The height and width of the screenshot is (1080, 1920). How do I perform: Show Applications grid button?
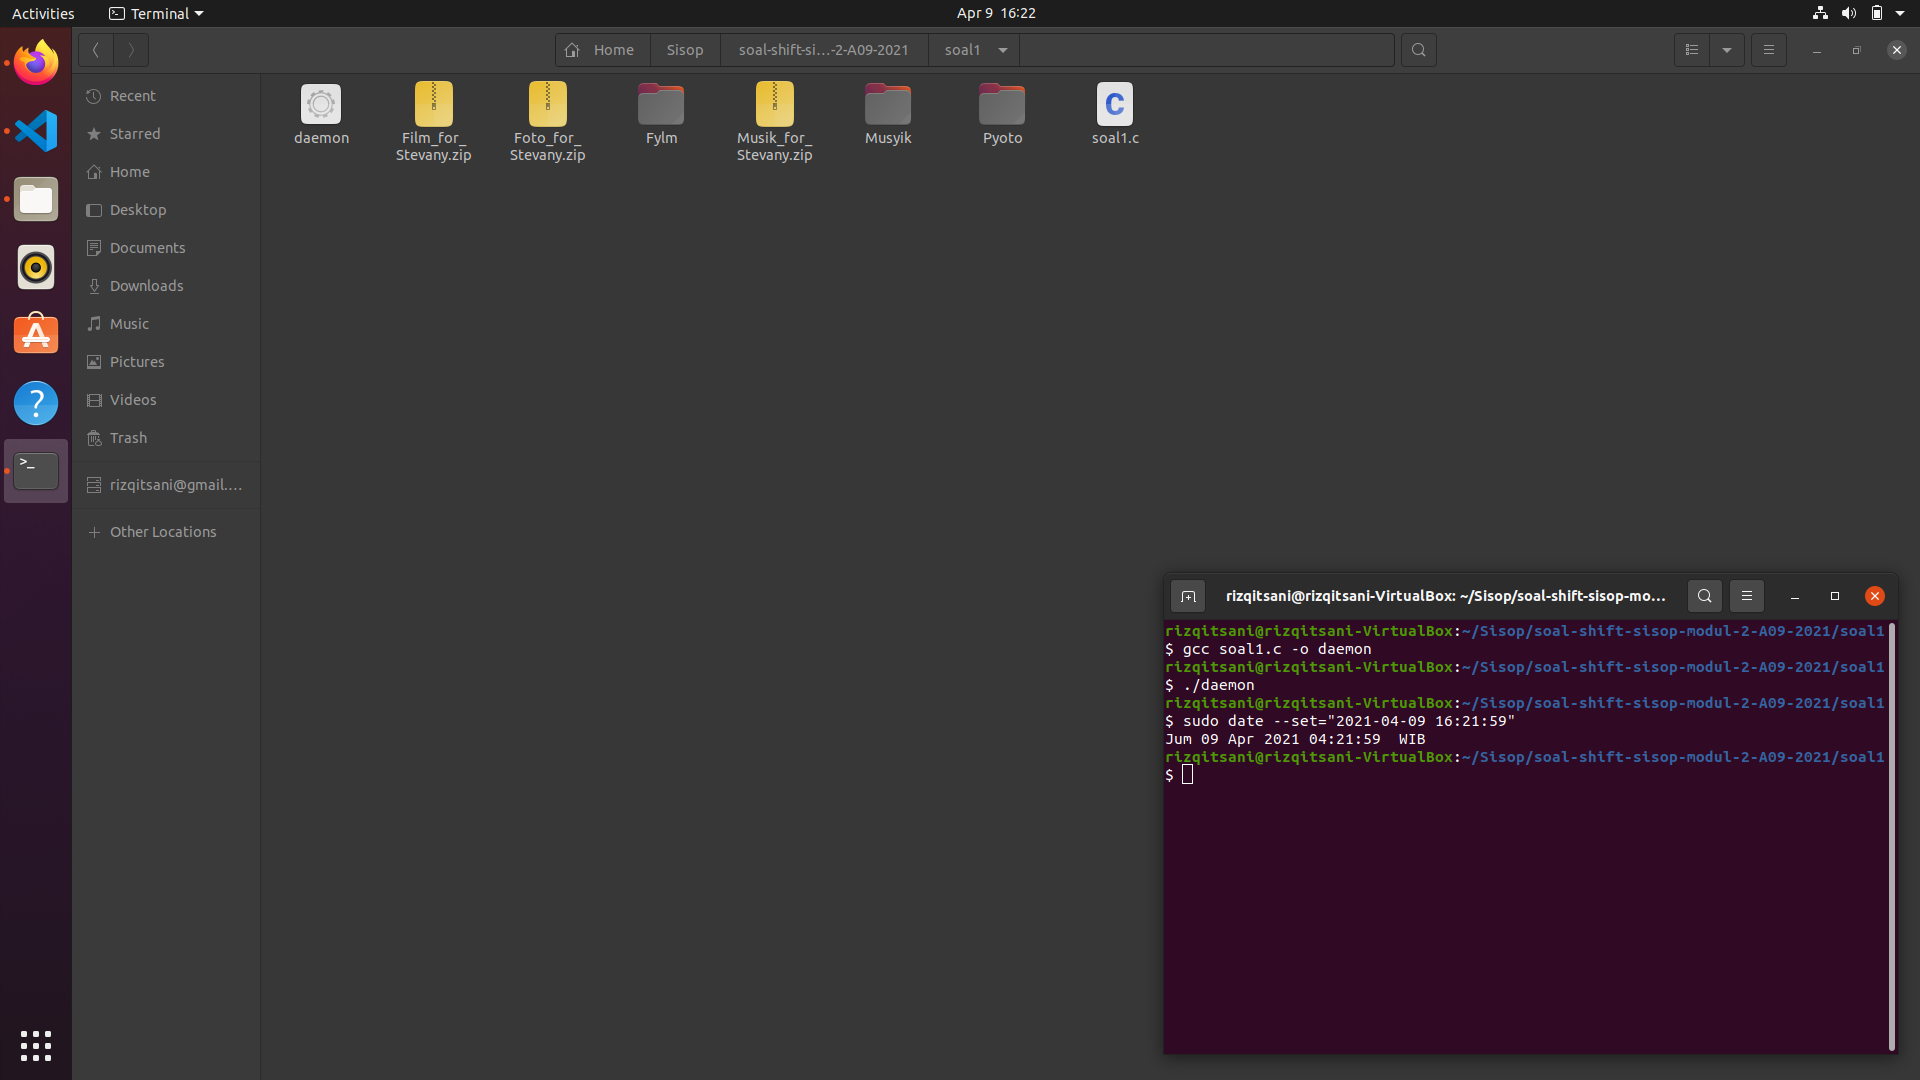(x=36, y=1045)
